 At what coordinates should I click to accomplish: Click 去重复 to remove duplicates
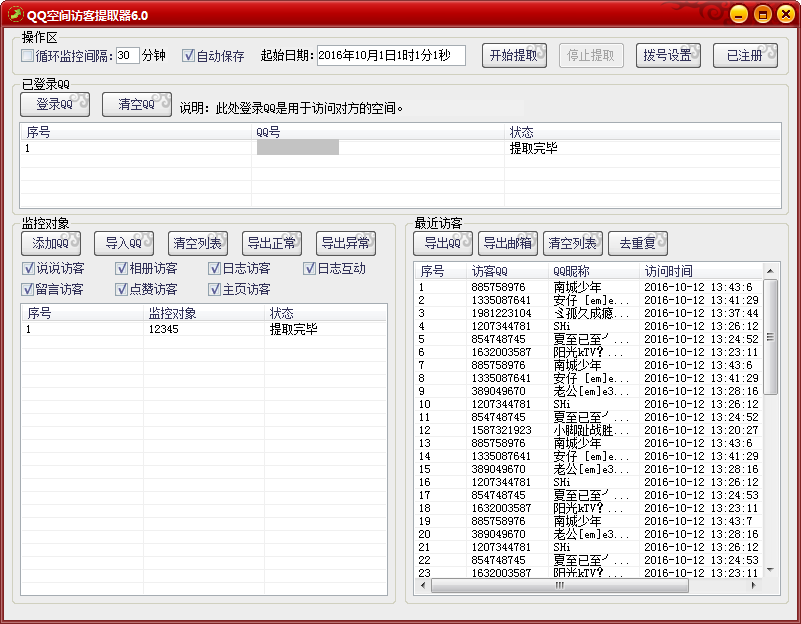point(637,243)
